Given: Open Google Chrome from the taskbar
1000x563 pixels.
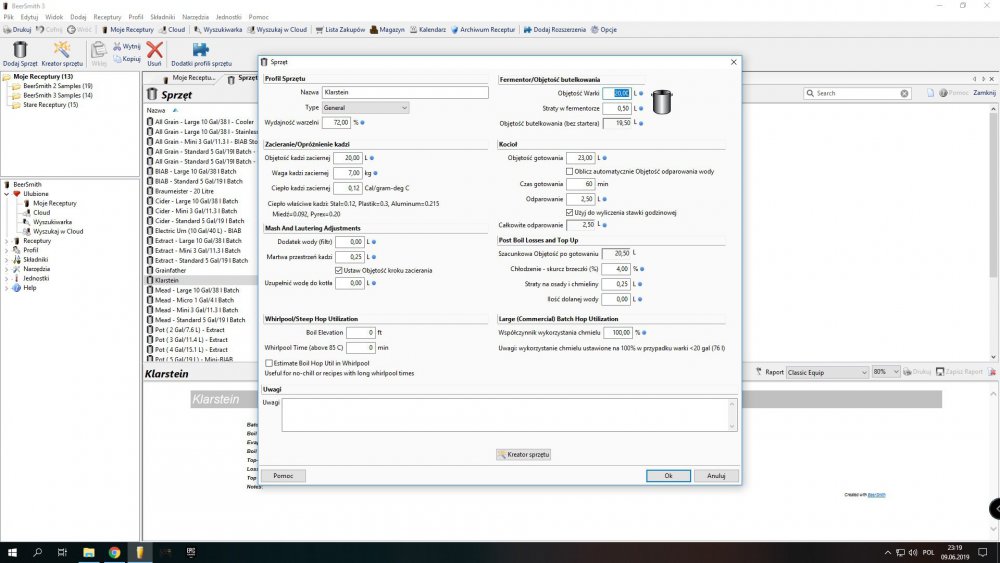Looking at the screenshot, I should 114,552.
